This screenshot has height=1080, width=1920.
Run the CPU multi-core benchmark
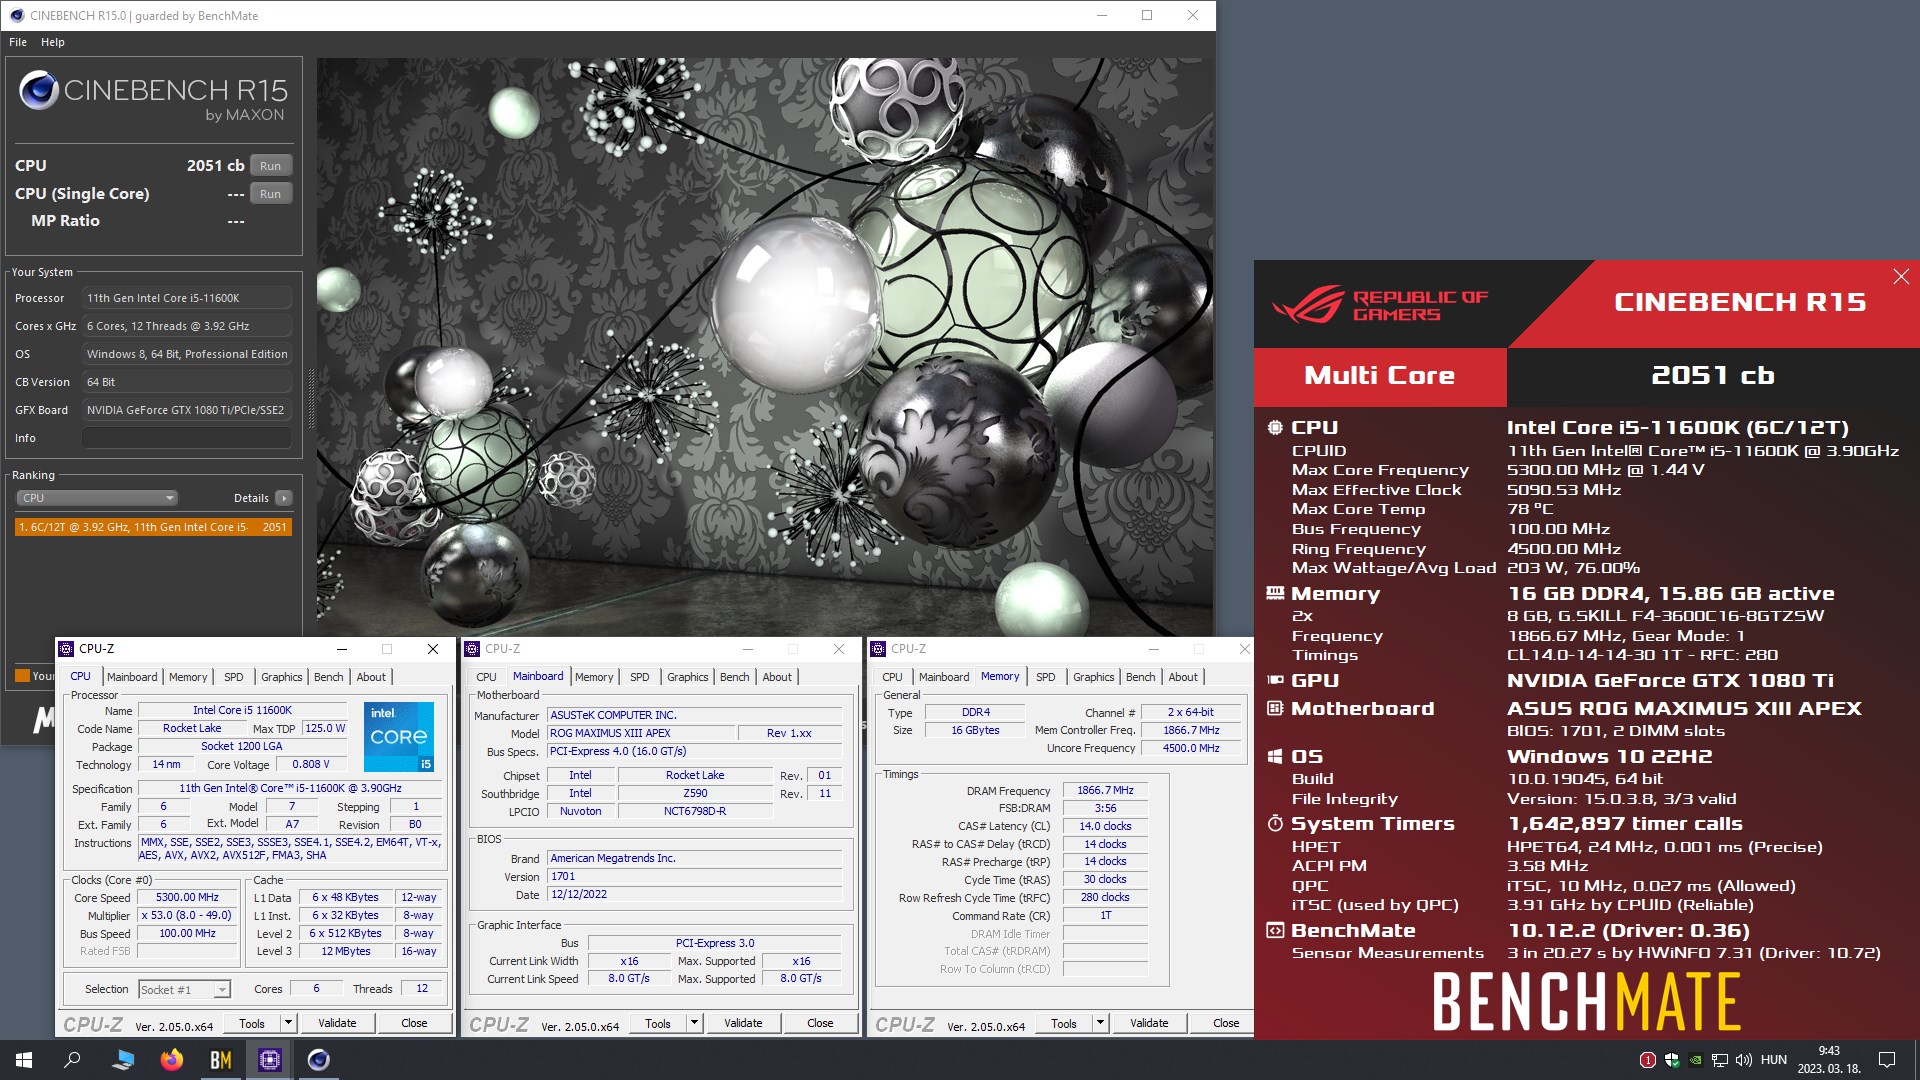coord(271,166)
